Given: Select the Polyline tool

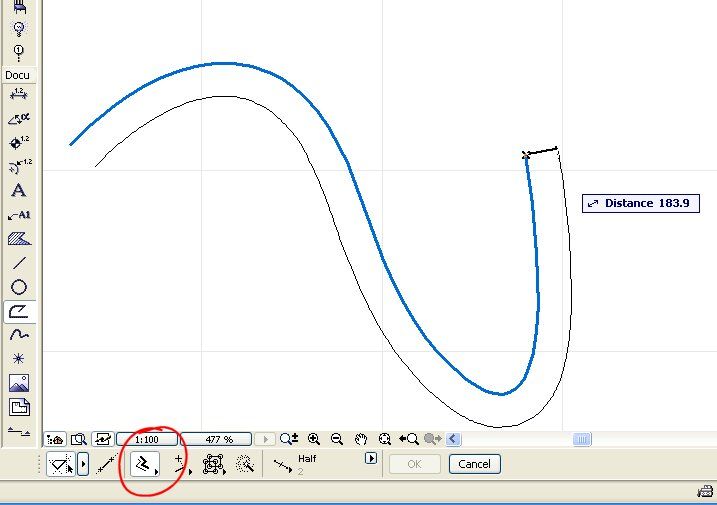Looking at the screenshot, I should pos(19,312).
